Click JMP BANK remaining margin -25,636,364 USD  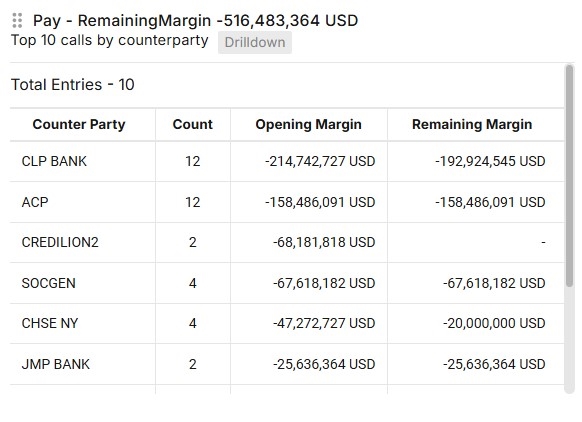[x=494, y=364]
